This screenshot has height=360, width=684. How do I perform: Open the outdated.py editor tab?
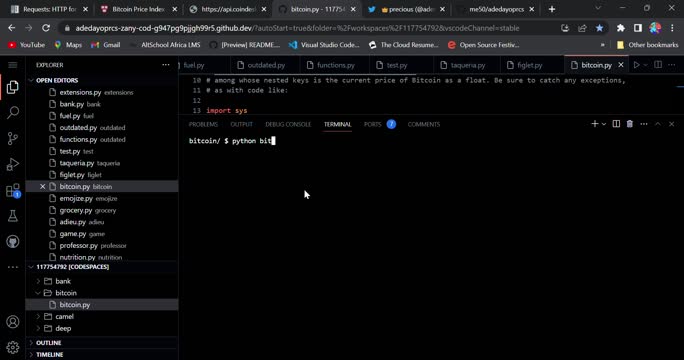(x=265, y=65)
